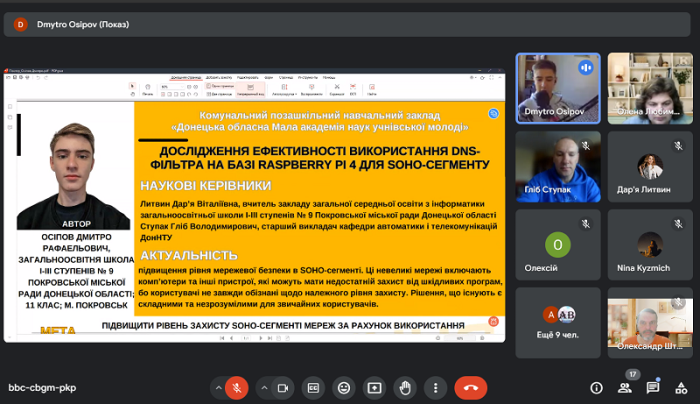This screenshot has width=700, height=404.
Task: Expand camera video settings arrow
Action: coord(264,387)
